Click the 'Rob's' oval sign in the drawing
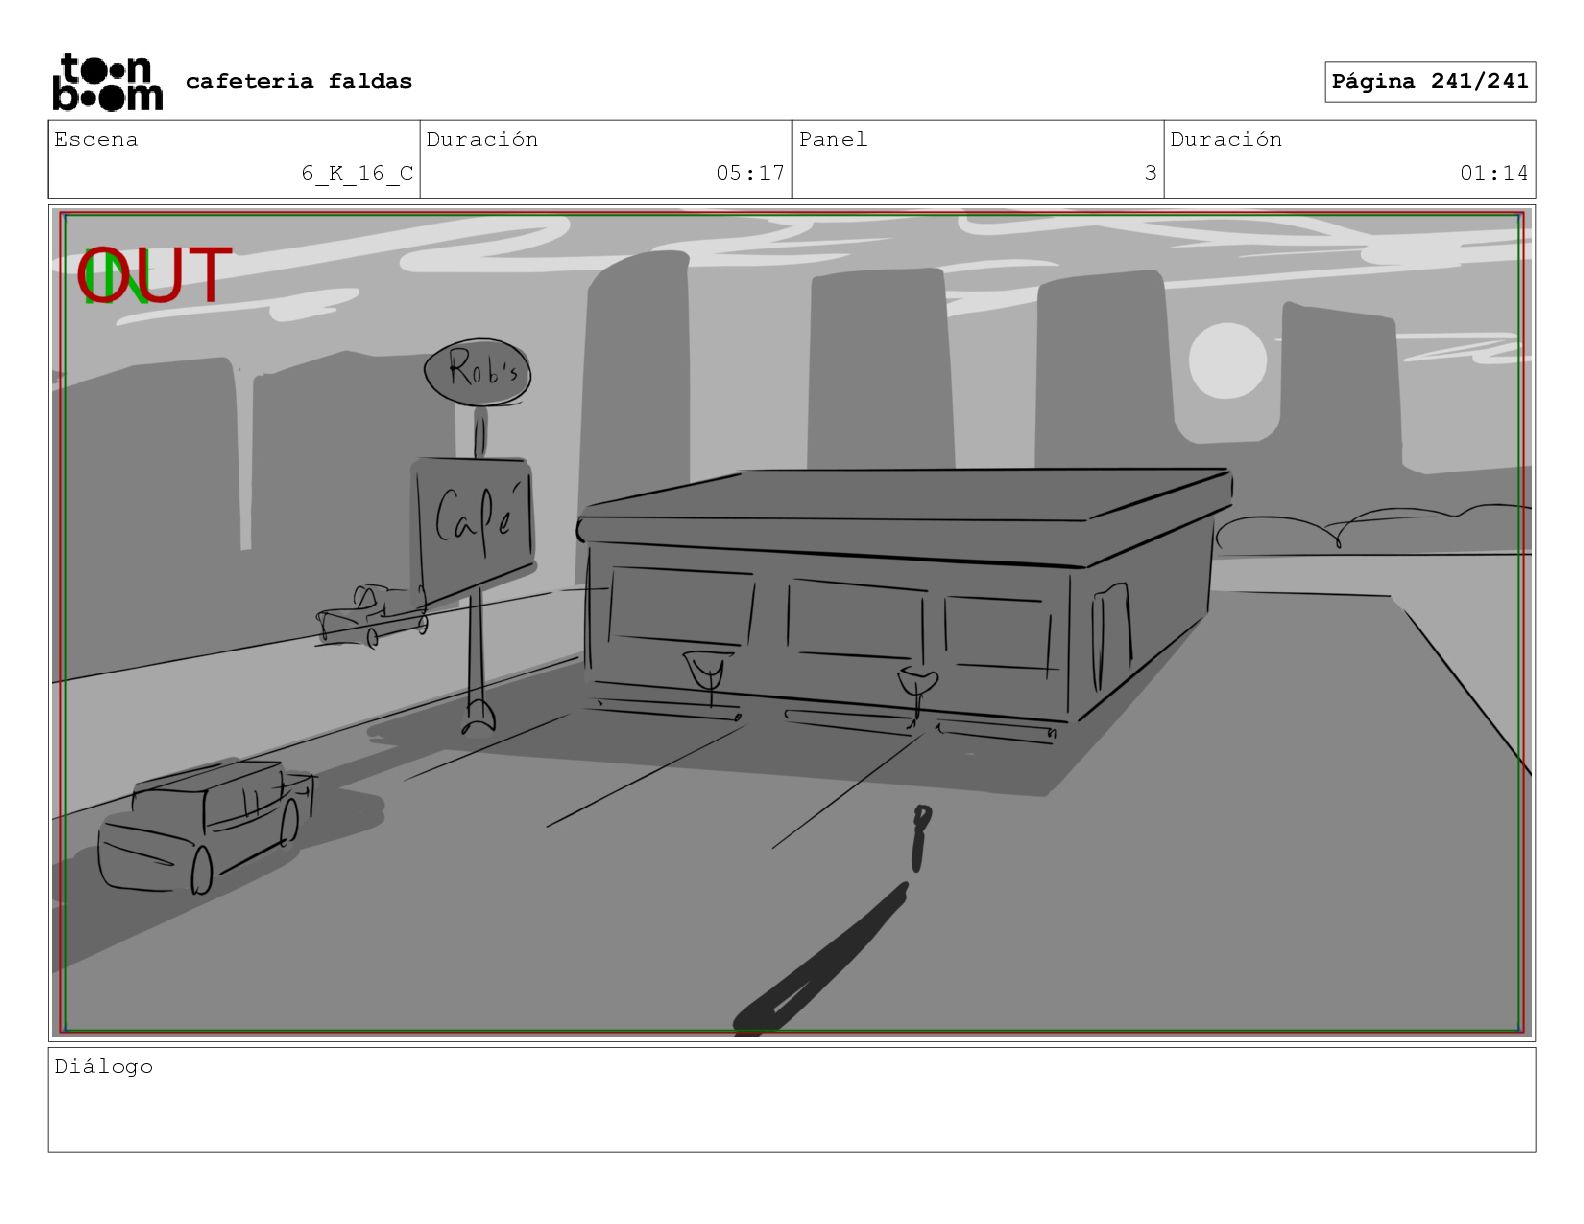The height and width of the screenshot is (1224, 1584). [478, 372]
